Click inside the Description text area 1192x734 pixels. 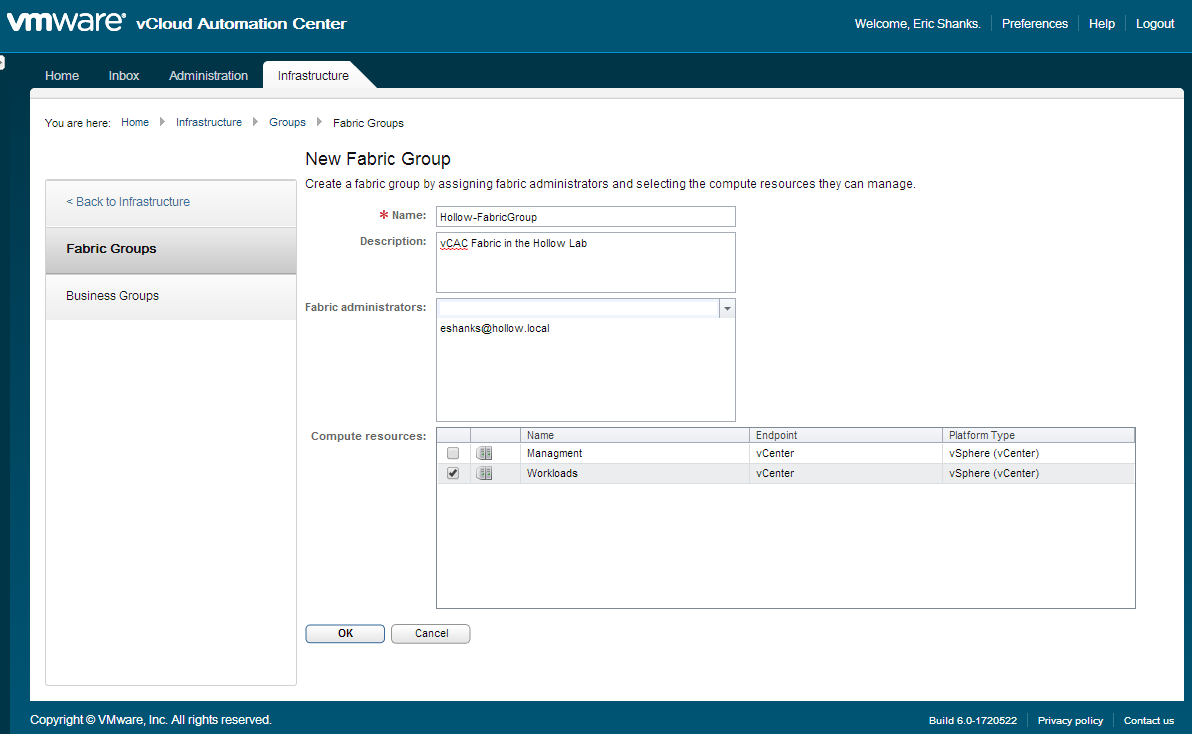coord(585,263)
